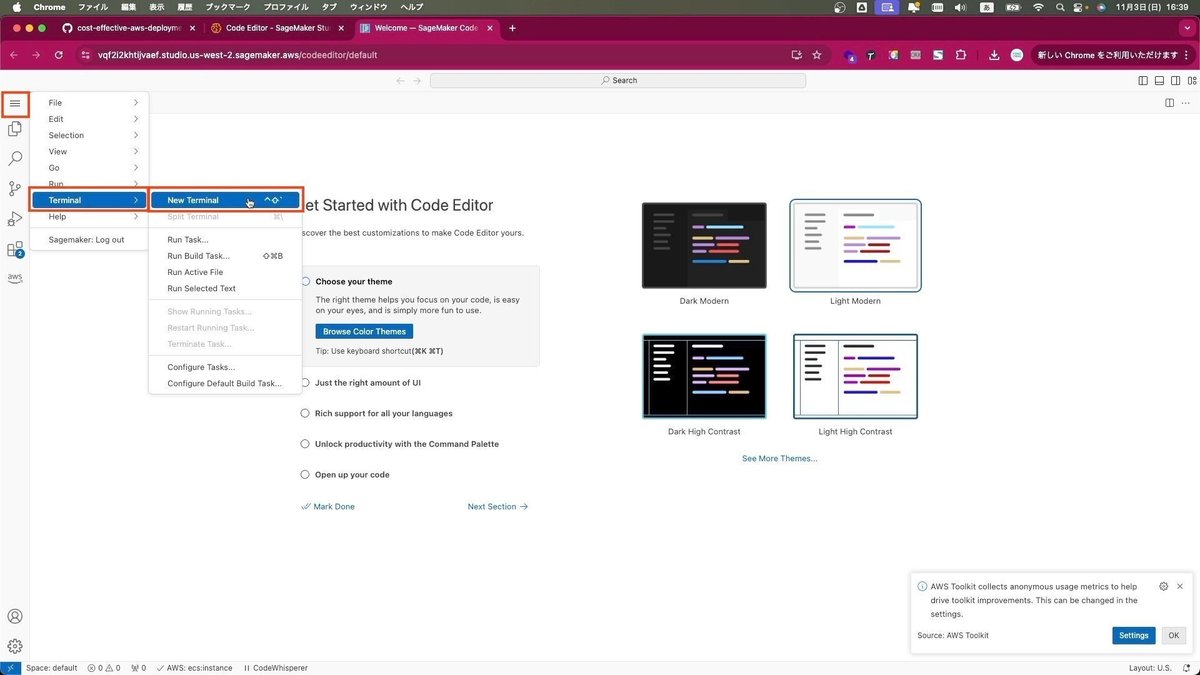
Task: Click Browse Color Themes button
Action: tap(364, 331)
